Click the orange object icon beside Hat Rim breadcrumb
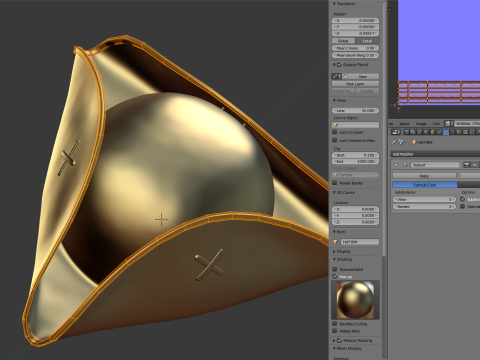Viewport: 480px width, 360px height. (x=414, y=142)
